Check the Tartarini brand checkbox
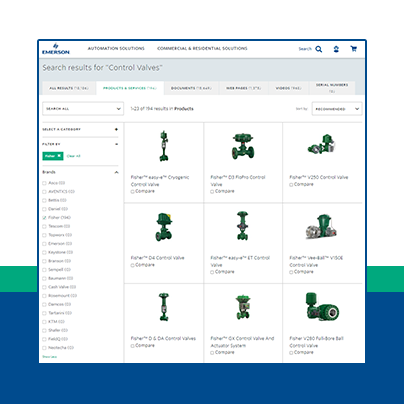404x404 pixels. point(44,313)
